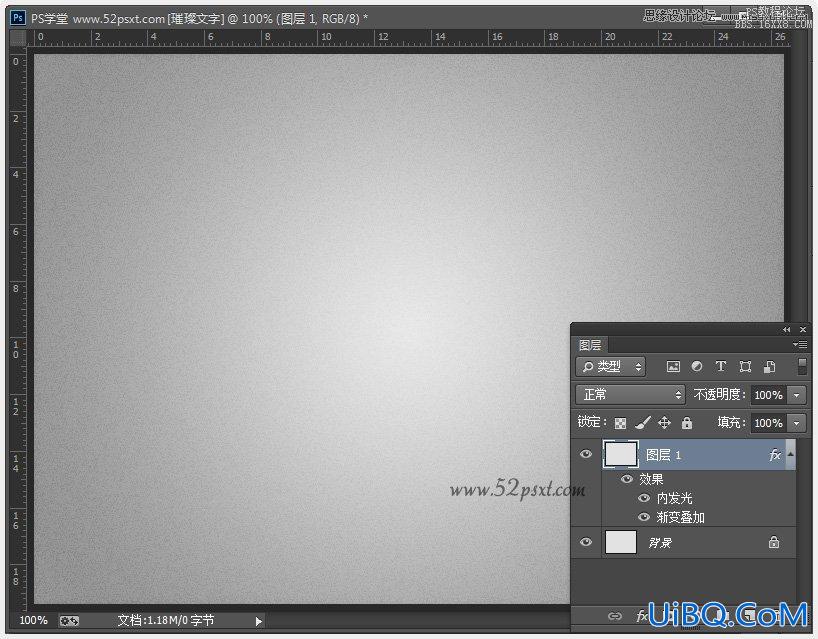Filter for shape layers
The width and height of the screenshot is (818, 639).
tap(745, 367)
